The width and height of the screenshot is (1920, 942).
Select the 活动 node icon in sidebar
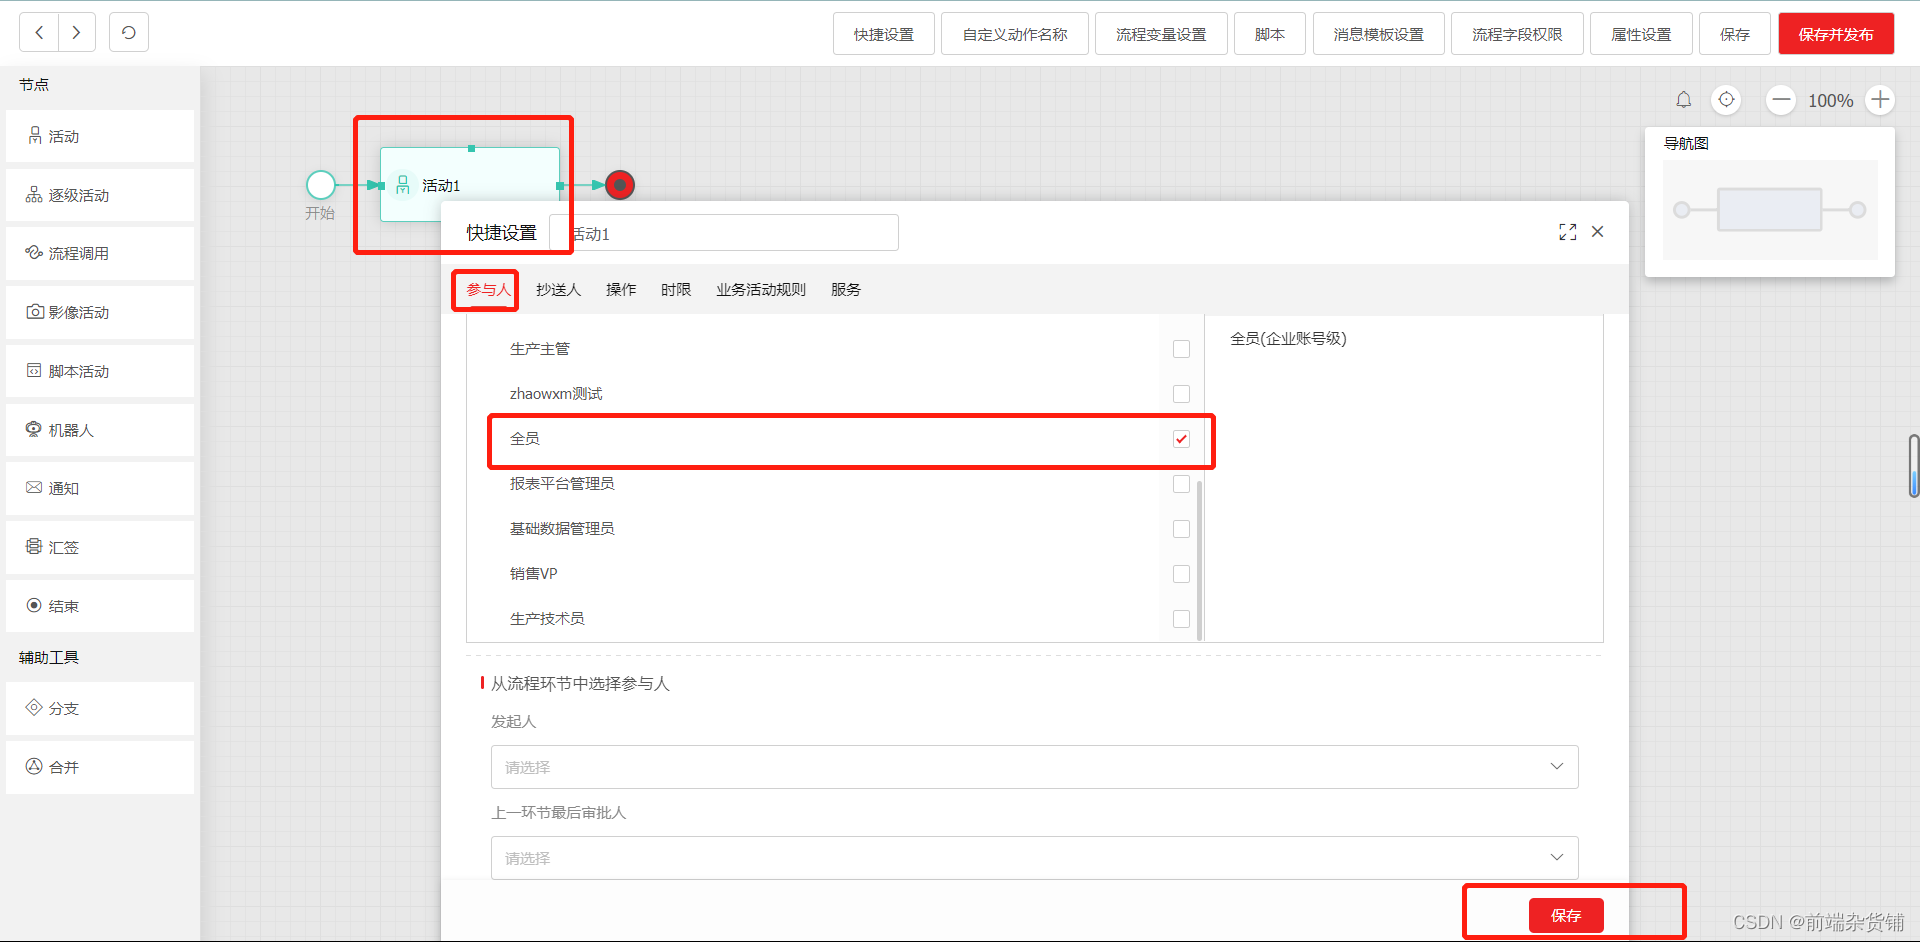click(35, 135)
